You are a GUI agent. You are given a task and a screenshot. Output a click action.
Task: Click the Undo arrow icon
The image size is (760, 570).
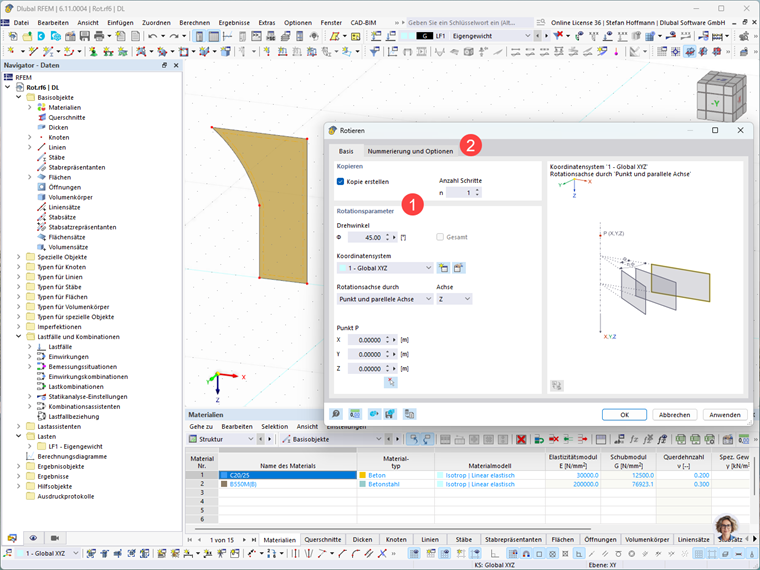[x=153, y=36]
